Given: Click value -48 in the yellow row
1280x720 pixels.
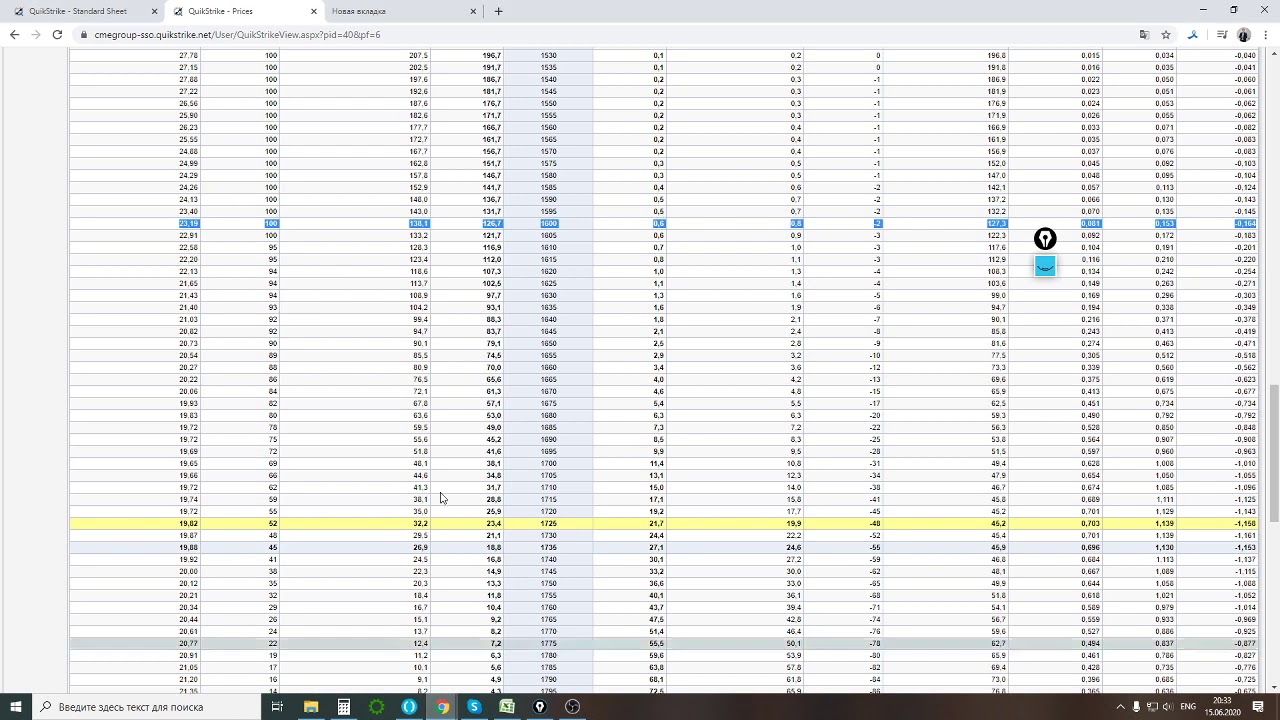Looking at the screenshot, I should 875,523.
